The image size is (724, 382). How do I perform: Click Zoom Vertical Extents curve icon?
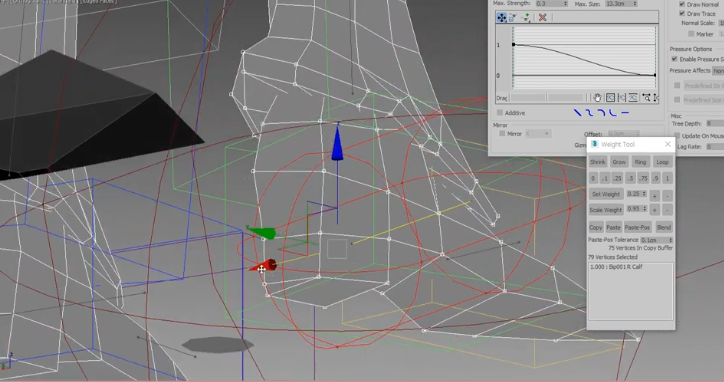click(633, 97)
